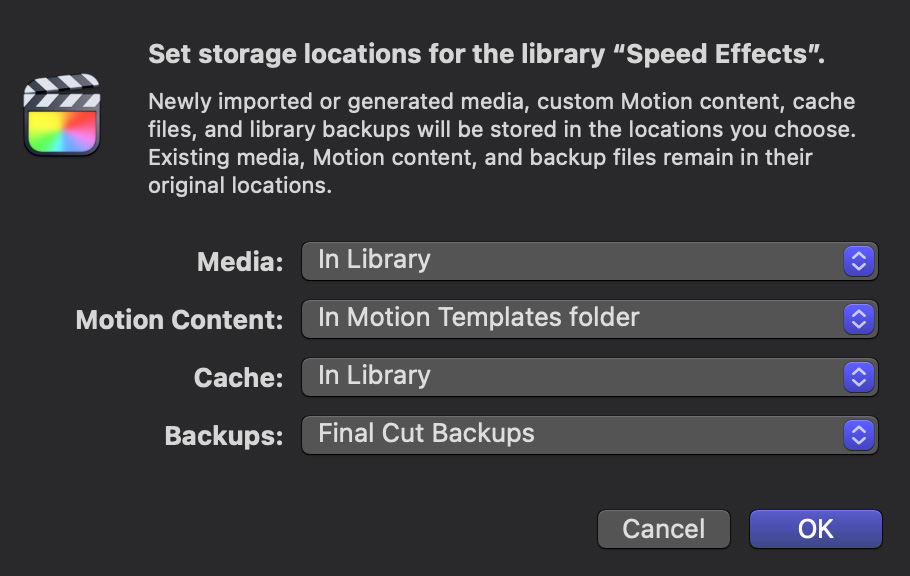Open the Final Cut Backups dropdown

click(x=590, y=435)
